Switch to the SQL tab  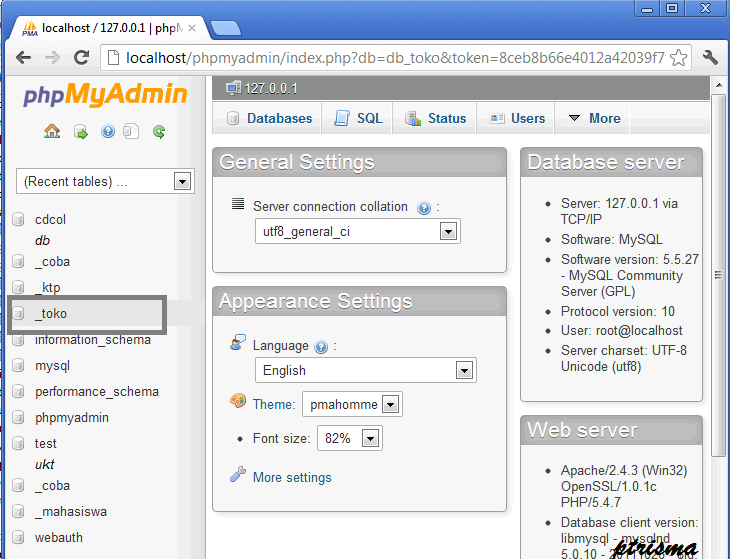358,118
